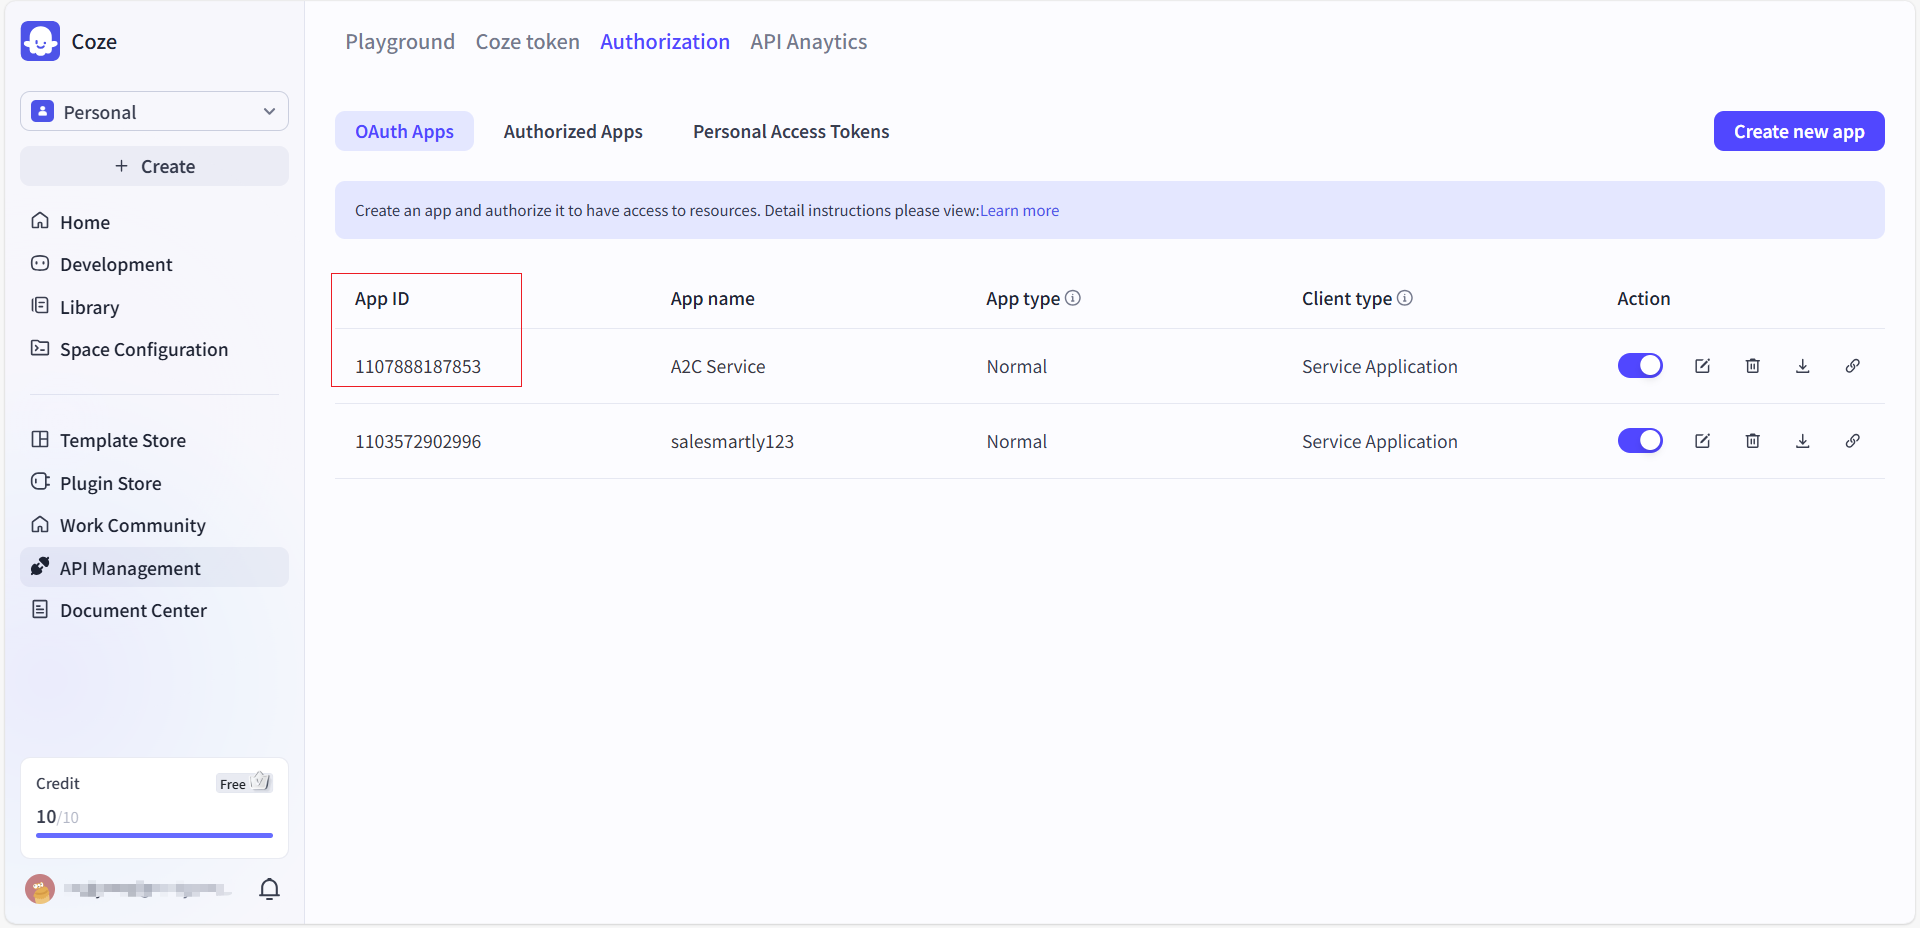Click the credit usage progress bar
Viewport: 1920px width, 928px height.
(x=154, y=835)
